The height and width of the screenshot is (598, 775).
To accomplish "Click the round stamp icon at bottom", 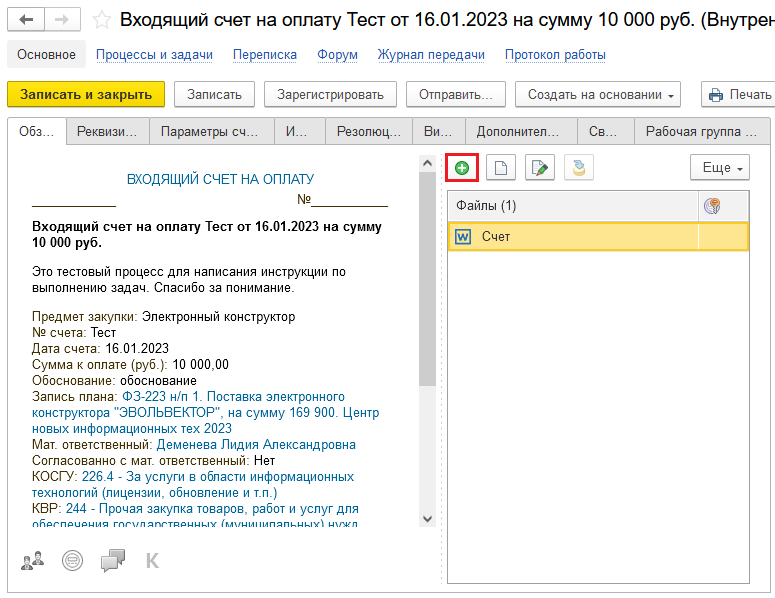I will pos(73,560).
